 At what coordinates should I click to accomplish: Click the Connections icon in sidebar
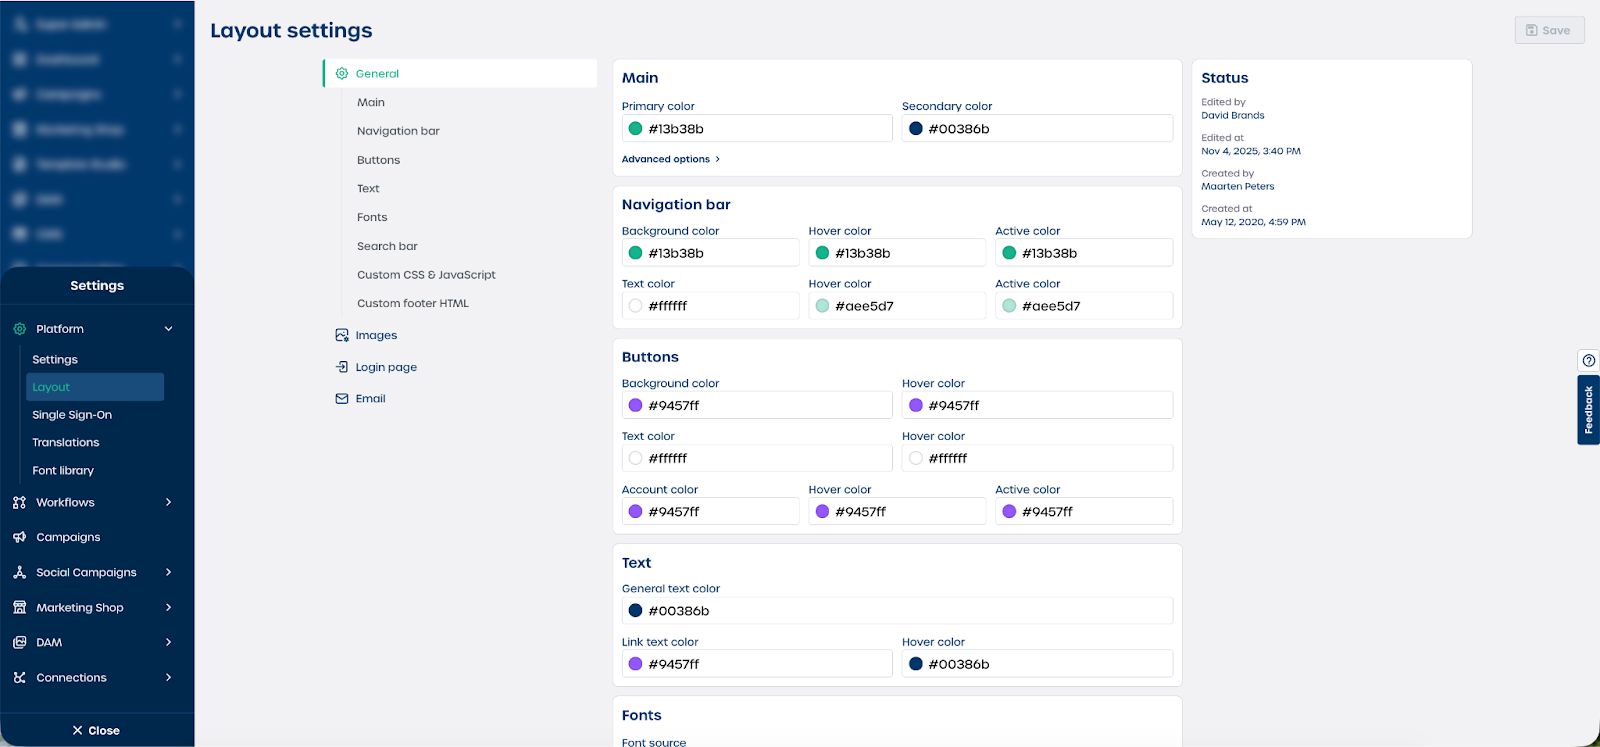point(19,678)
